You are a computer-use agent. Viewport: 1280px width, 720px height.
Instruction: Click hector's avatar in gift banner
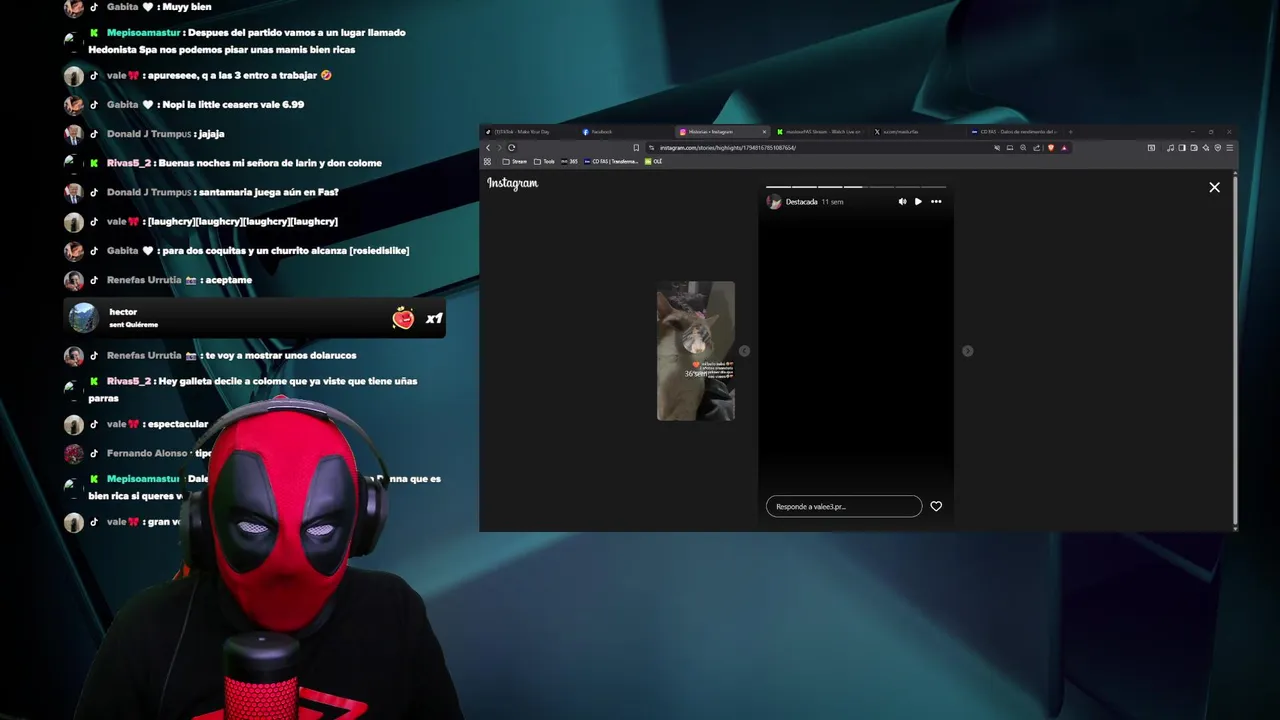point(83,318)
